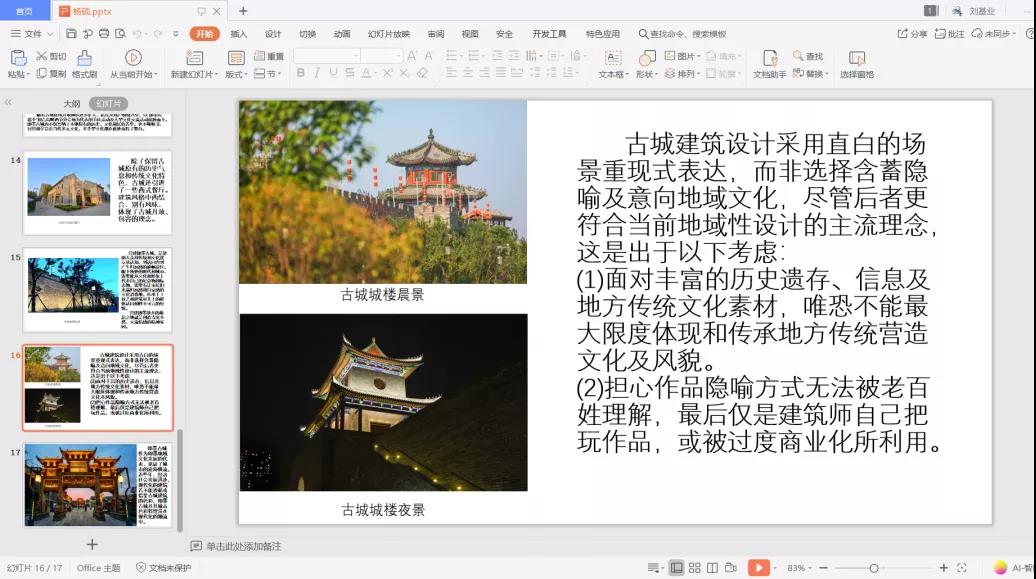Toggle normal view in status bar
The width and height of the screenshot is (1036, 579).
click(x=676, y=568)
